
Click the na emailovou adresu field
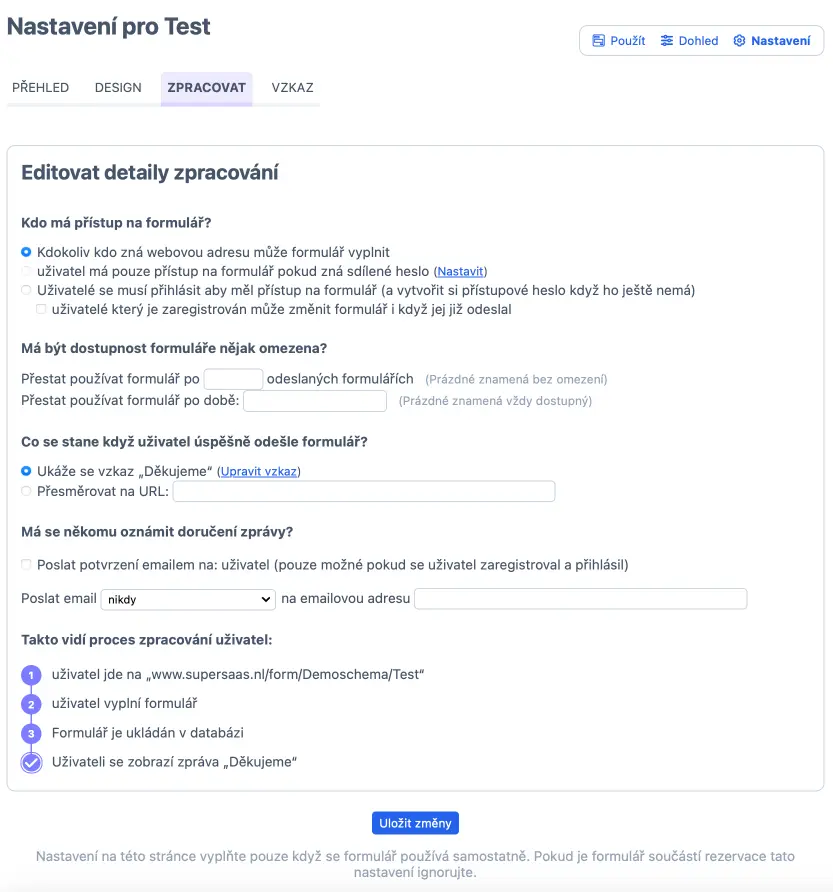[580, 598]
